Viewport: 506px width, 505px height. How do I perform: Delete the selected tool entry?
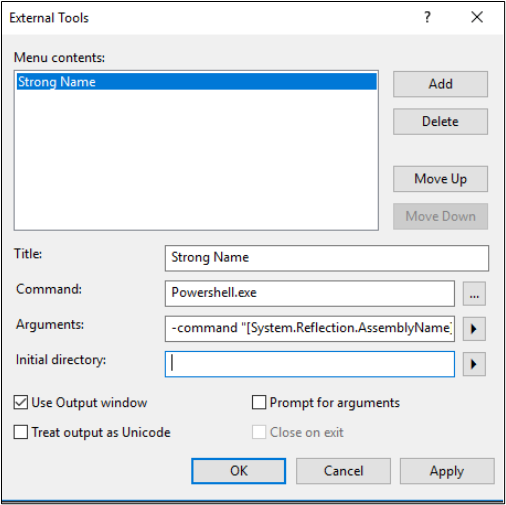[x=440, y=122]
